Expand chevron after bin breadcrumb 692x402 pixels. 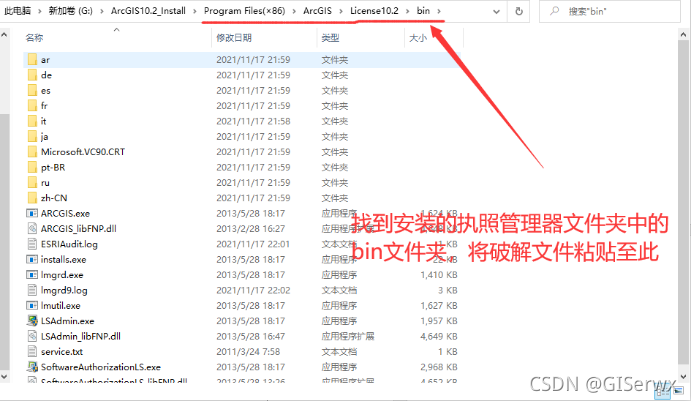tap(439, 11)
